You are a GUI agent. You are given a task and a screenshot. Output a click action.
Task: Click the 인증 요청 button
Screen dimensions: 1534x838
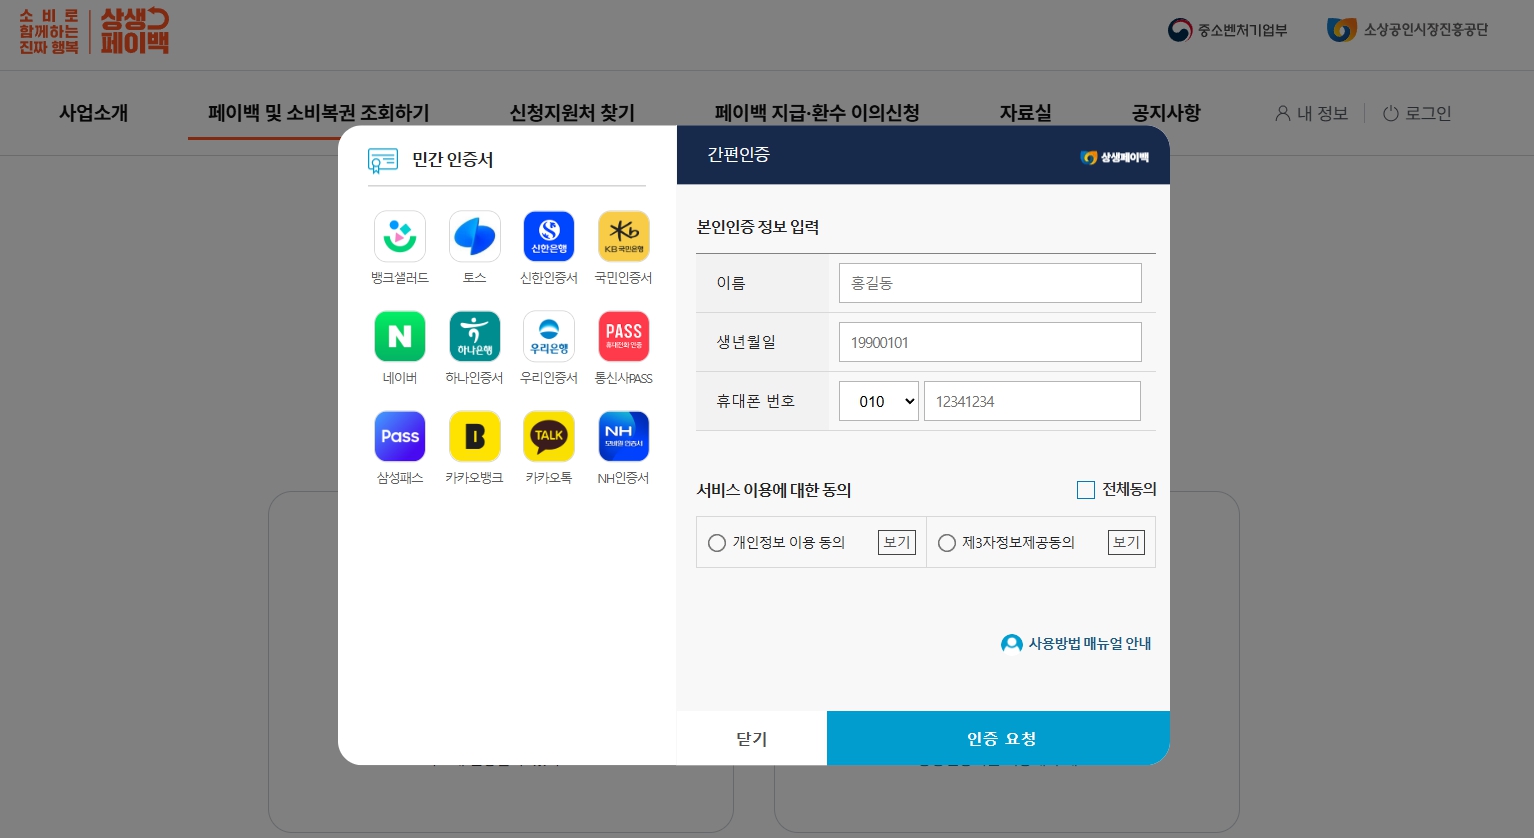pos(998,738)
